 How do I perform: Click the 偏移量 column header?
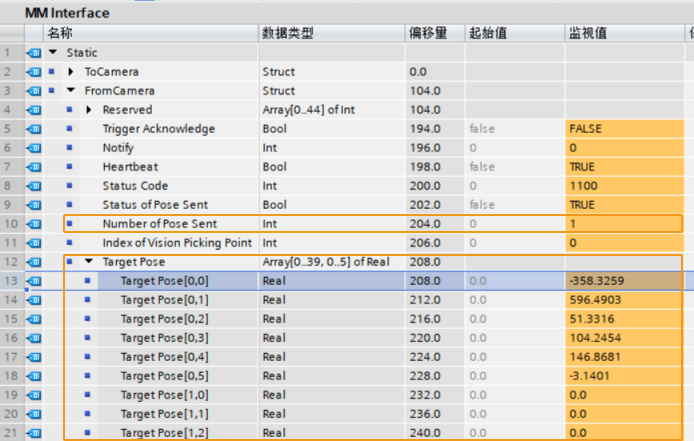(435, 33)
